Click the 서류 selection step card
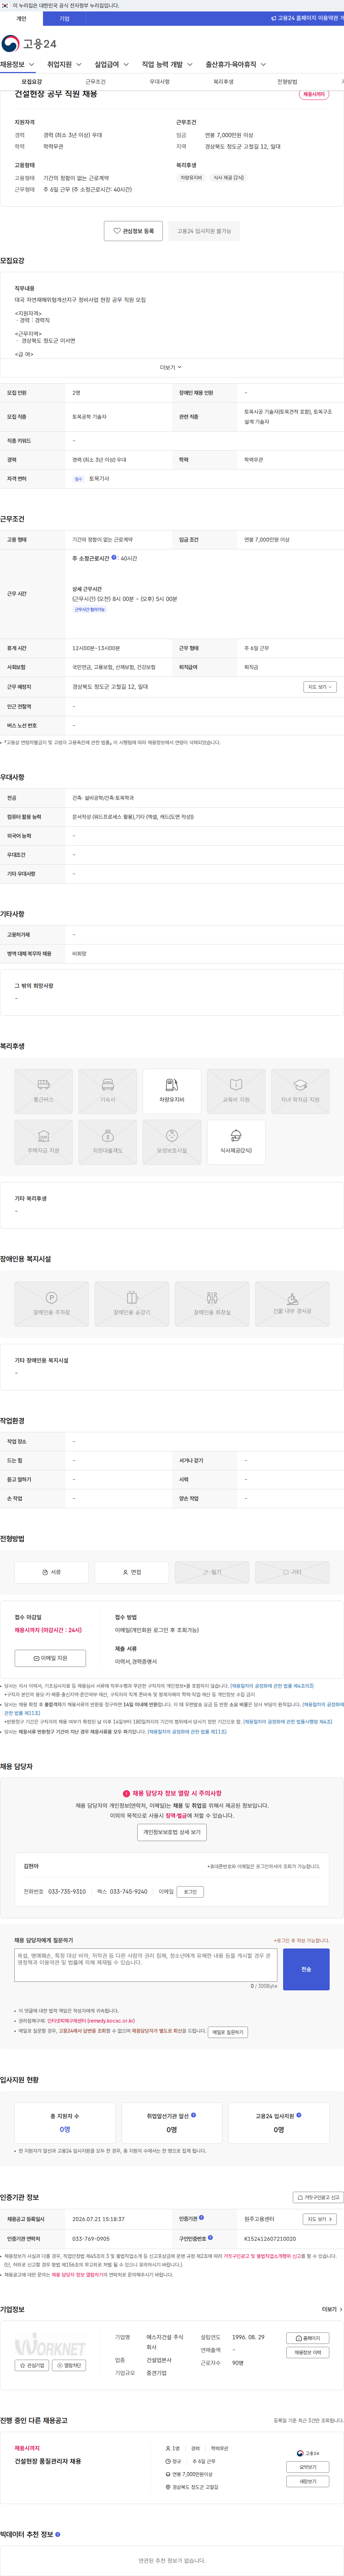Image resolution: width=344 pixels, height=2576 pixels. click(x=52, y=1572)
